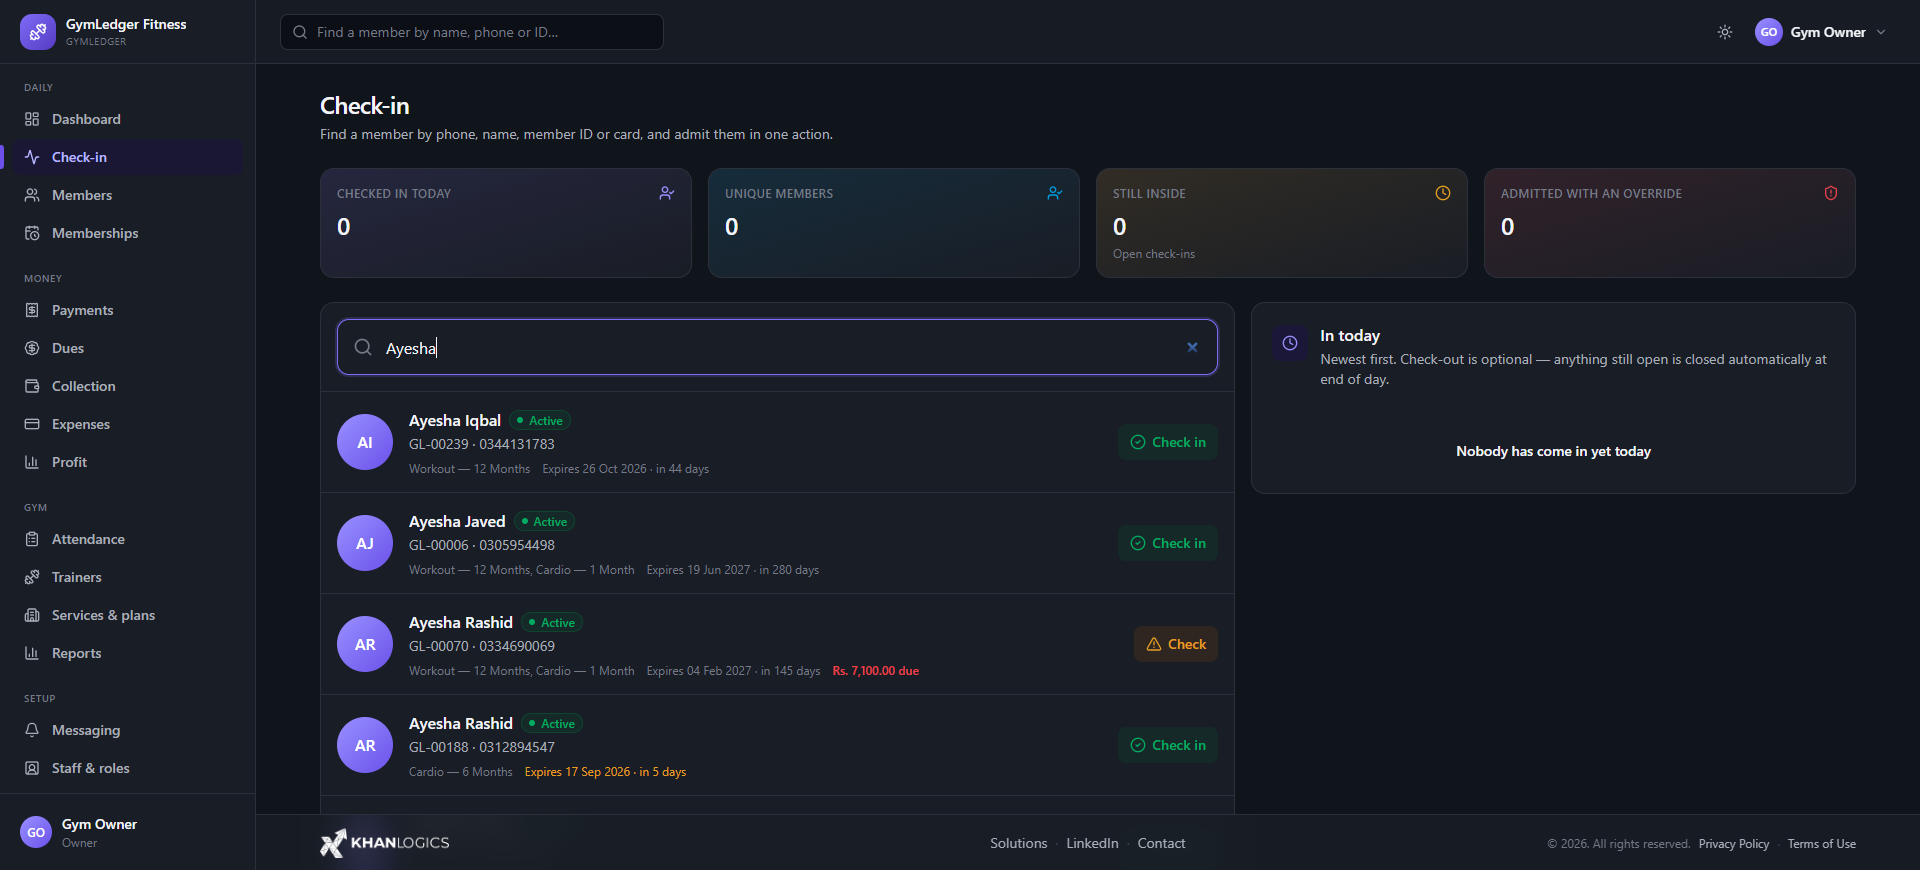Click the Messaging bell icon

(x=32, y=730)
